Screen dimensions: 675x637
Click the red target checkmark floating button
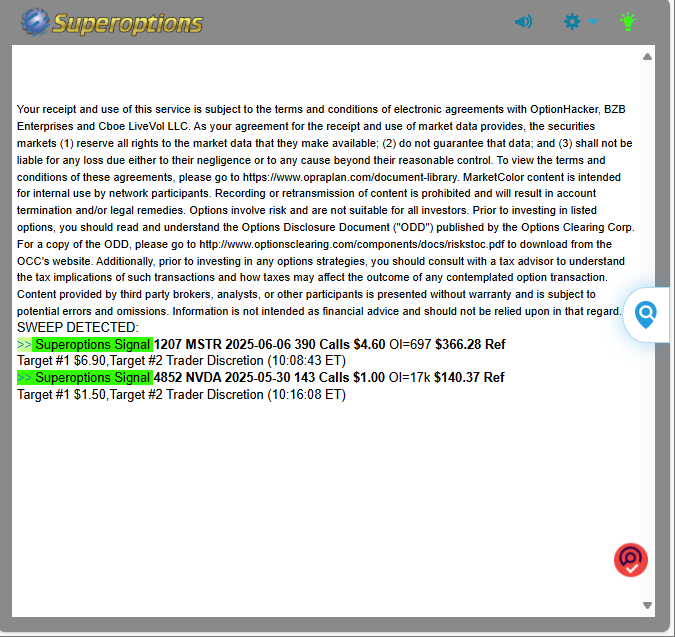click(631, 560)
